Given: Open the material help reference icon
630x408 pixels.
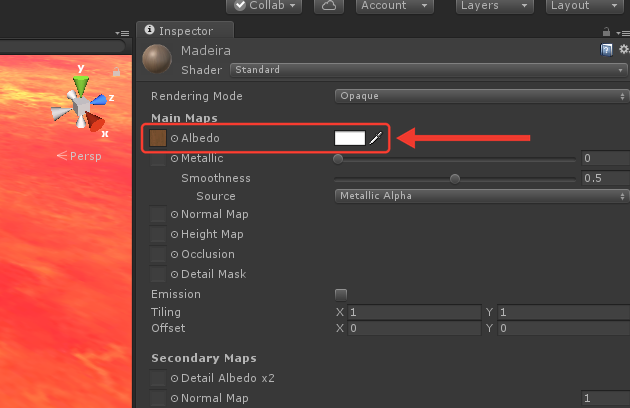Looking at the screenshot, I should (x=606, y=50).
